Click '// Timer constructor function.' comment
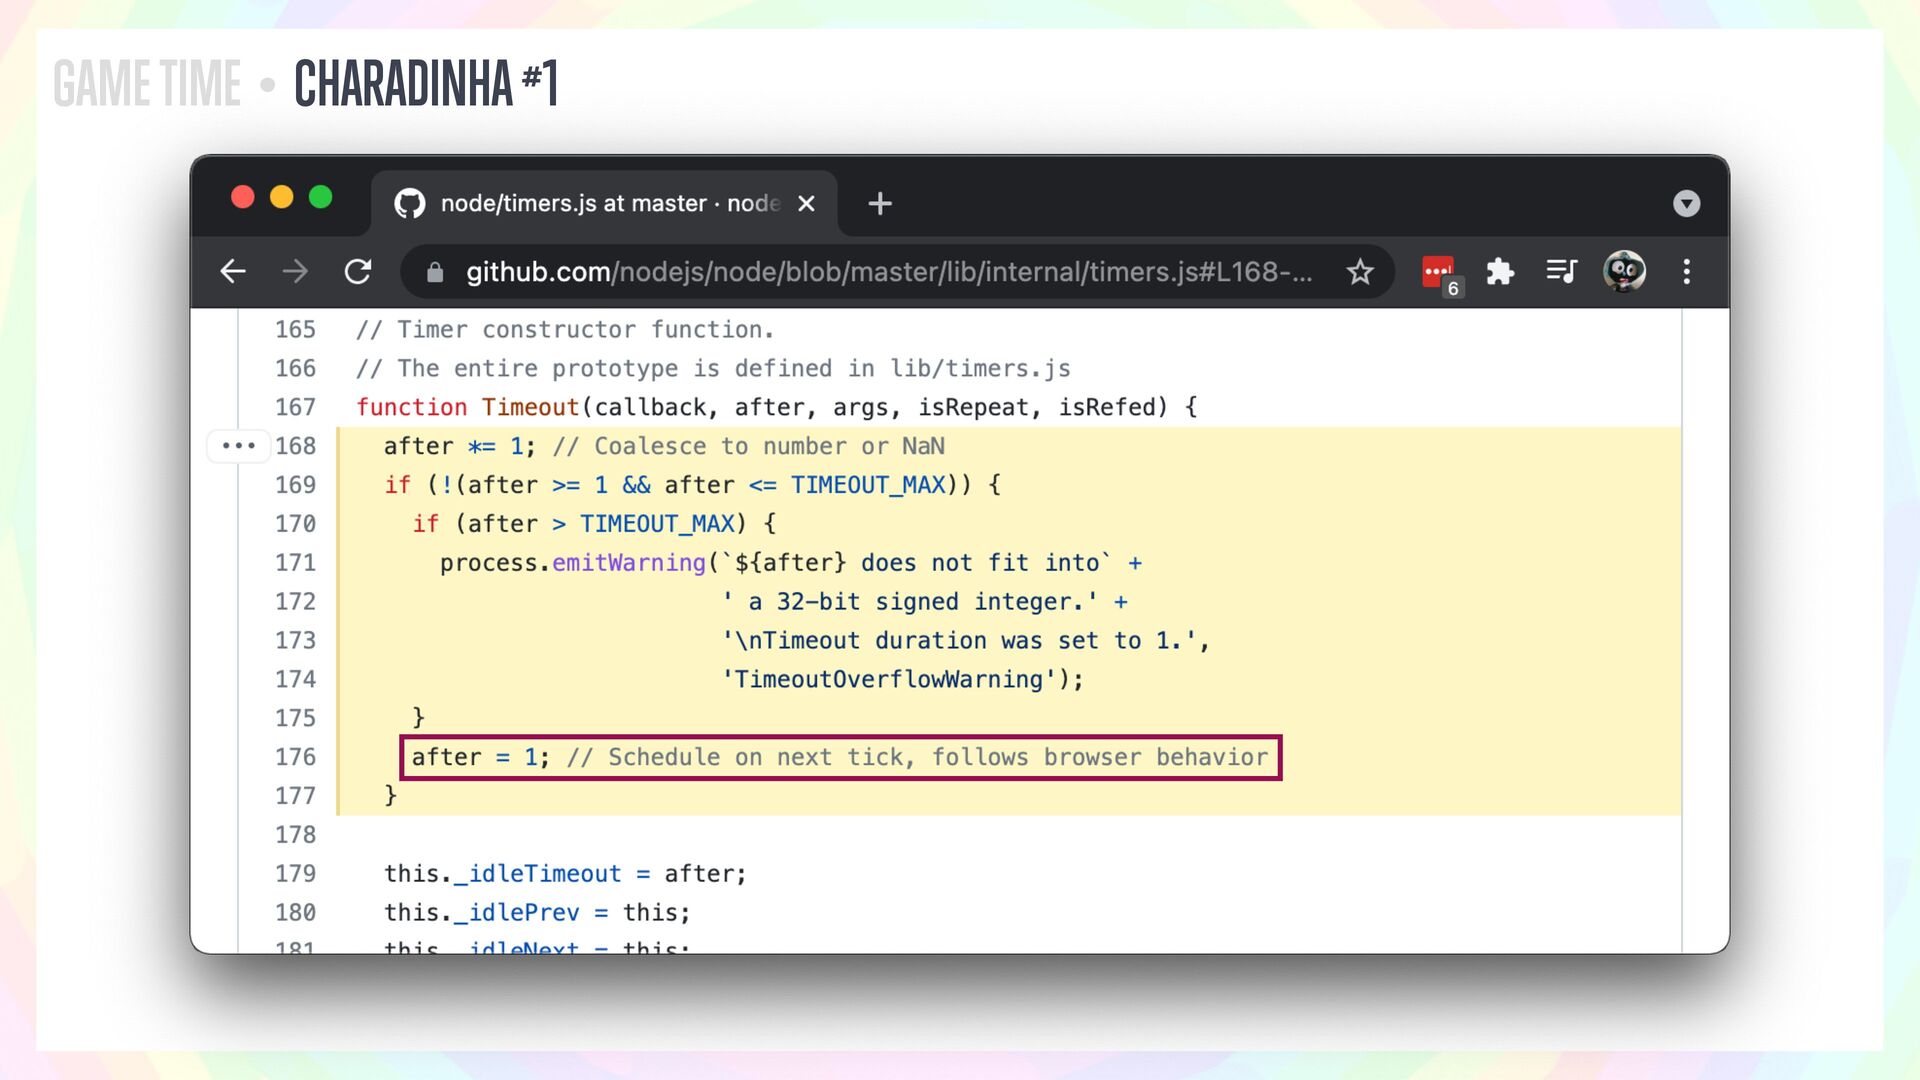This screenshot has width=1920, height=1080. click(565, 330)
